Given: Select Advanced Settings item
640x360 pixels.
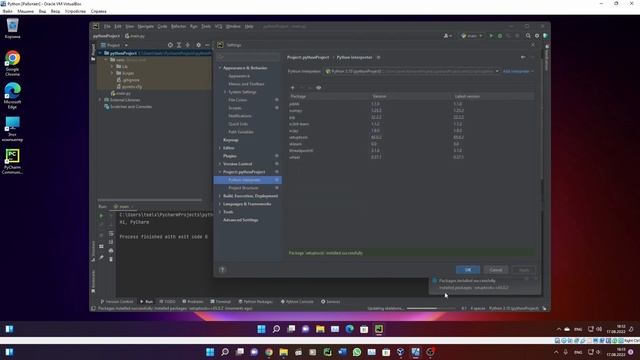Looking at the screenshot, I should (x=241, y=220).
